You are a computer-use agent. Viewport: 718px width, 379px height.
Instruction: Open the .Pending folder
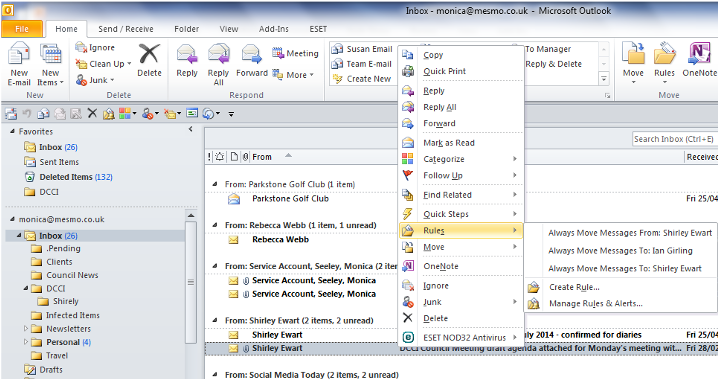(56, 249)
